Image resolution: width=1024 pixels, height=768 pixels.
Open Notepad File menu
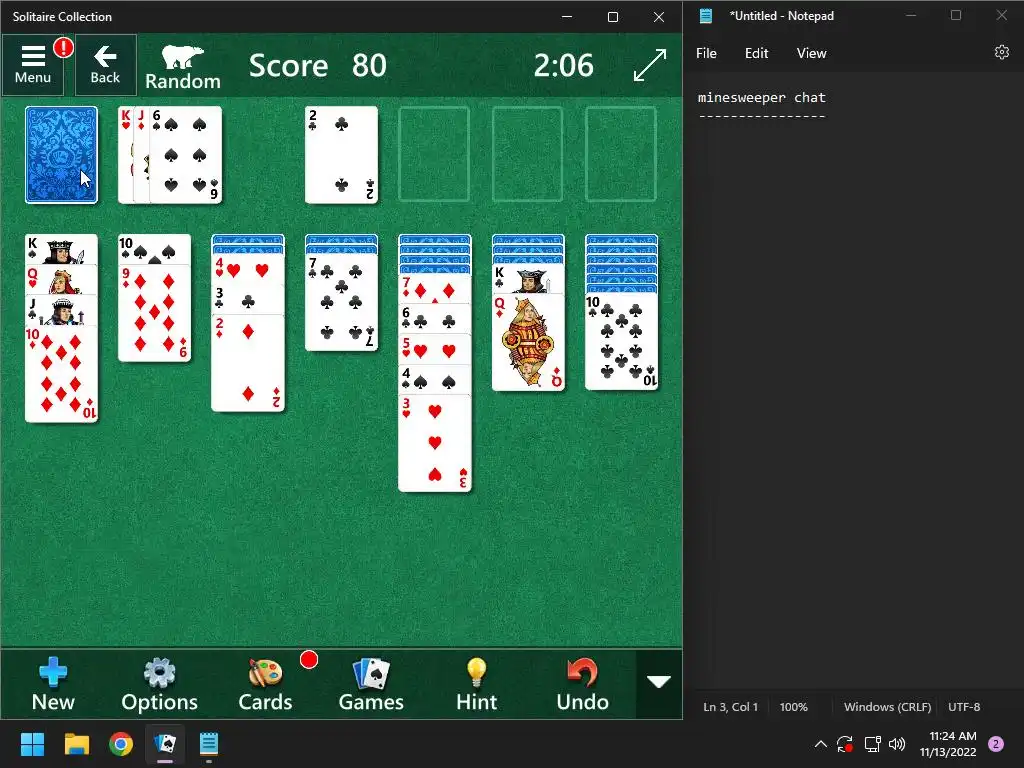(706, 54)
